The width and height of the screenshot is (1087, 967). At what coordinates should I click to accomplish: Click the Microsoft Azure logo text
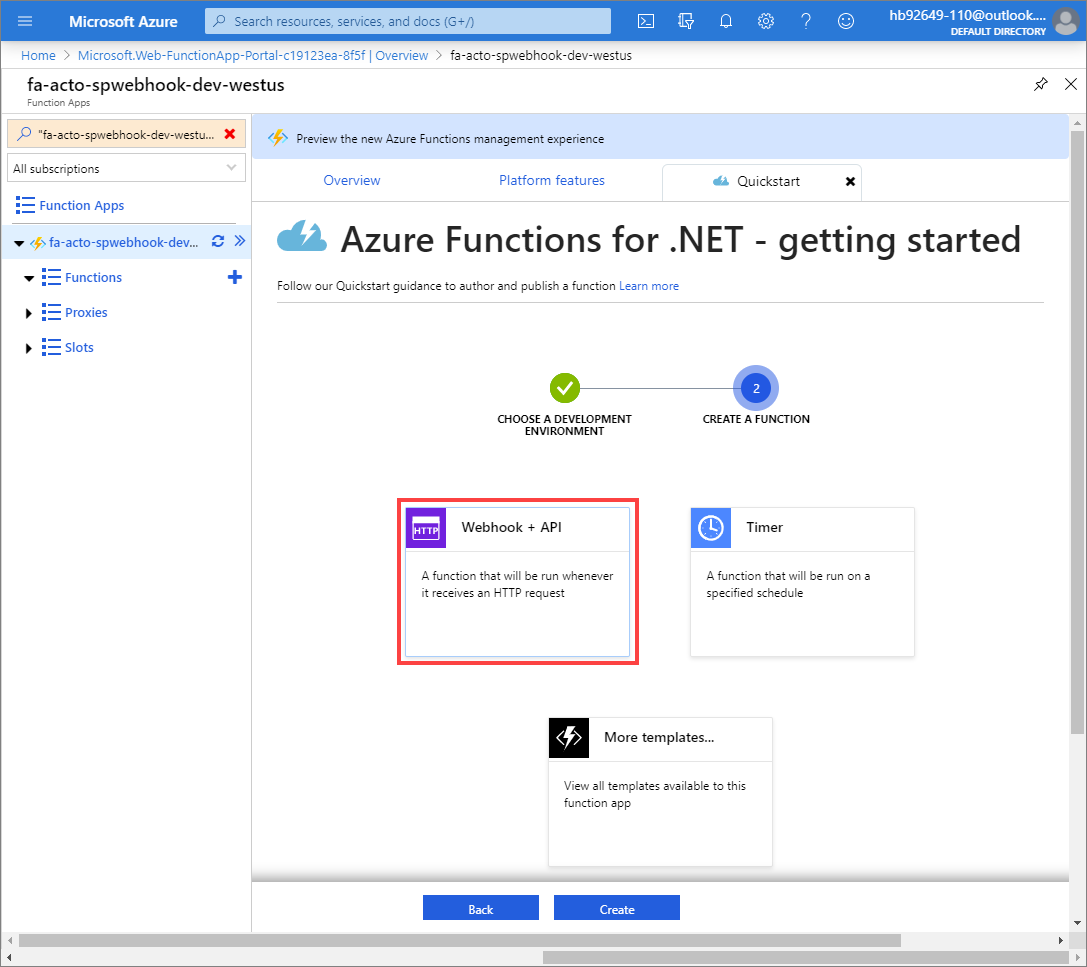pos(123,21)
